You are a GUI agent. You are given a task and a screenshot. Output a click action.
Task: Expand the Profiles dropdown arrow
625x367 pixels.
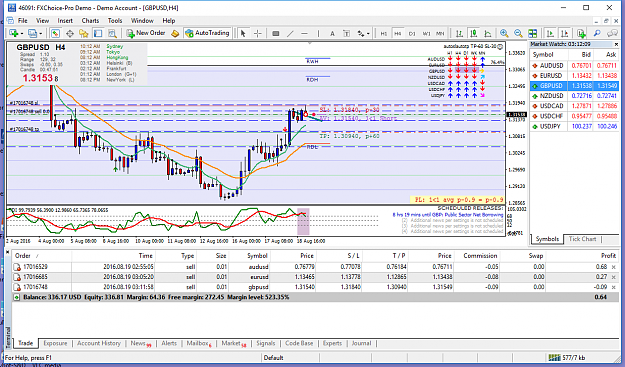point(41,34)
